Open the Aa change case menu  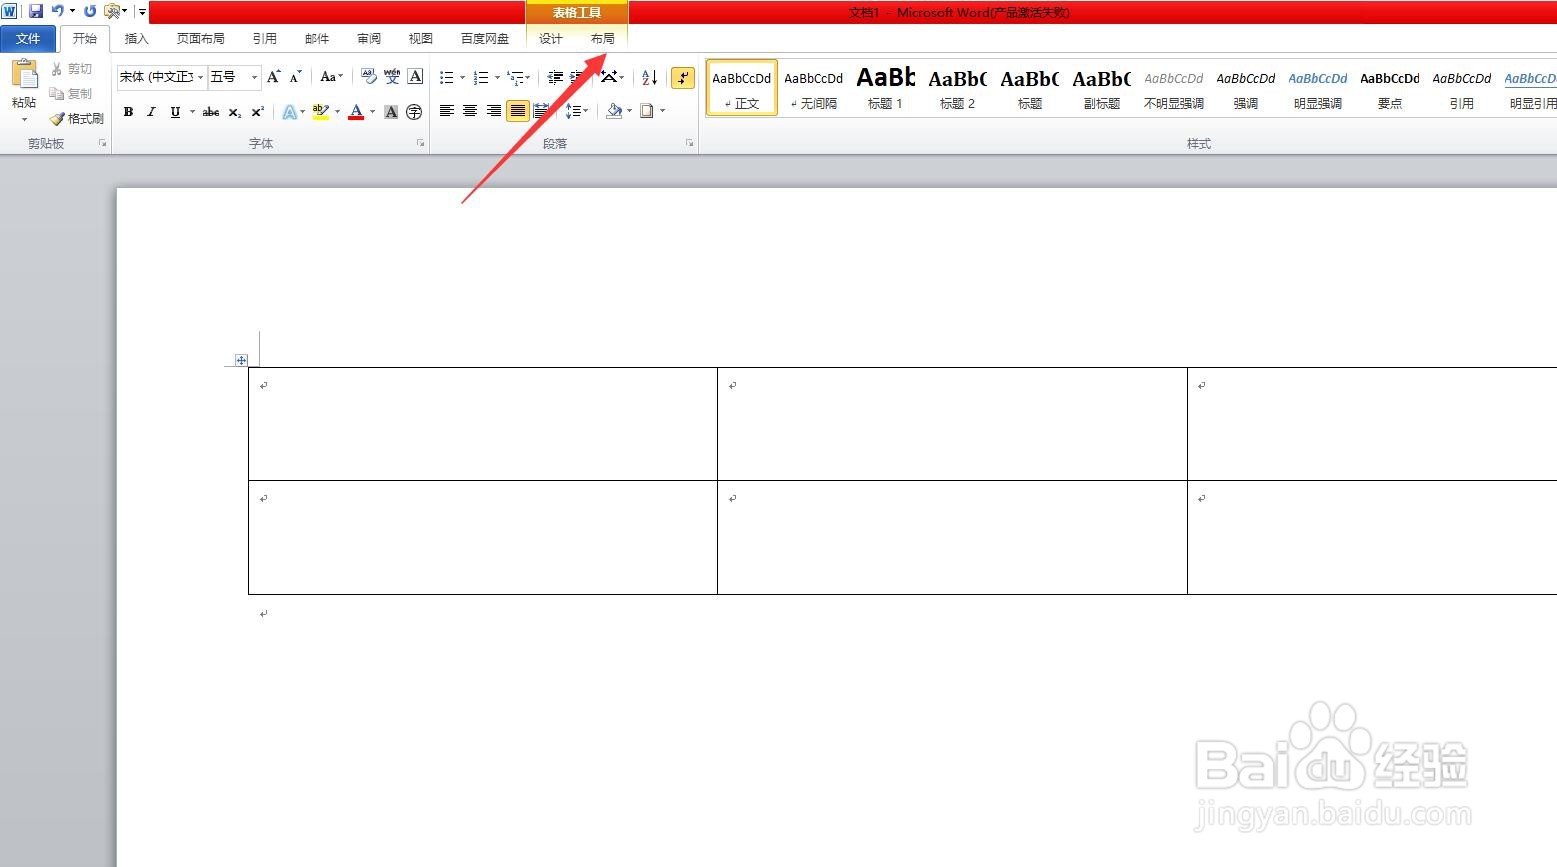pyautogui.click(x=331, y=77)
